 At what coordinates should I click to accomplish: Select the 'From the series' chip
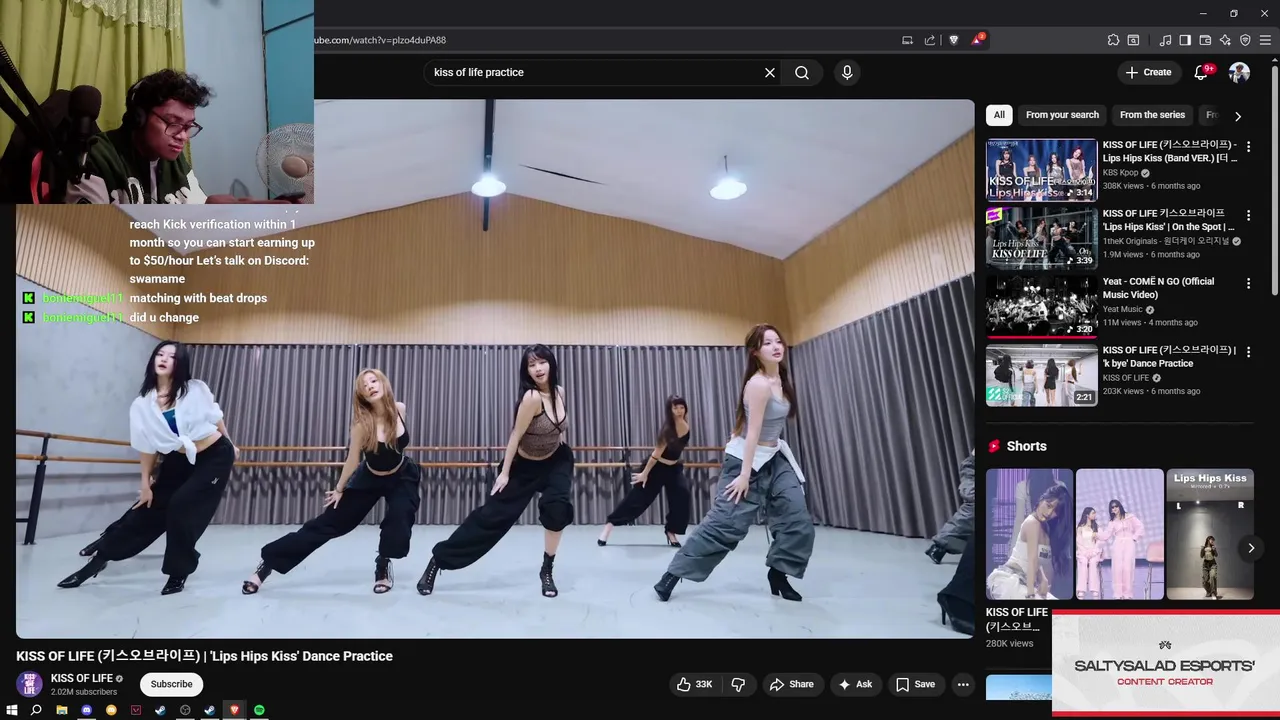pos(1152,115)
